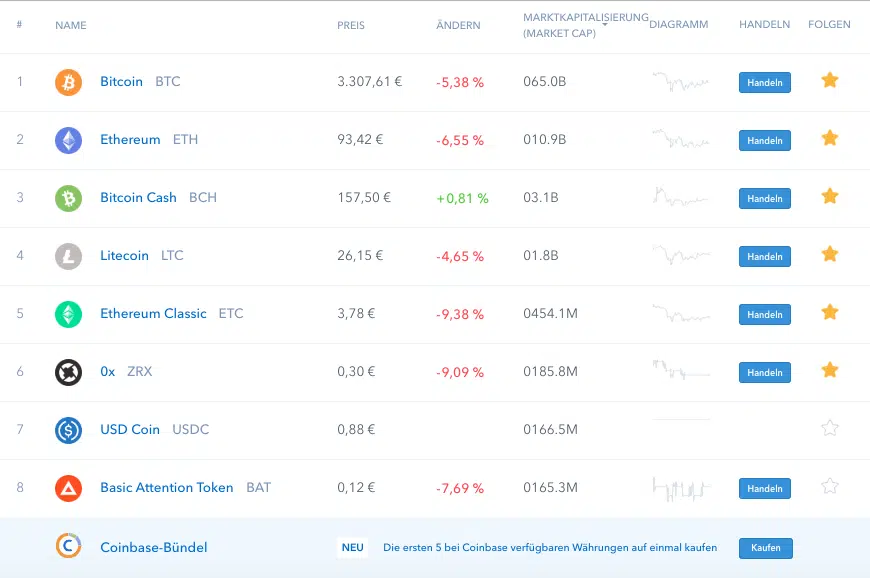Click the green Ethereum Classic logo

(x=68, y=314)
